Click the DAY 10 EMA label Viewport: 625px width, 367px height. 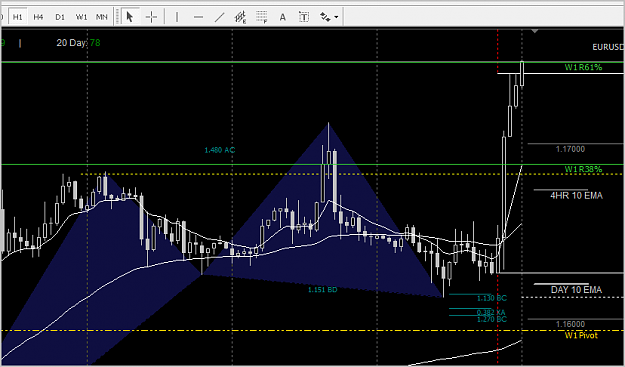pyautogui.click(x=576, y=290)
